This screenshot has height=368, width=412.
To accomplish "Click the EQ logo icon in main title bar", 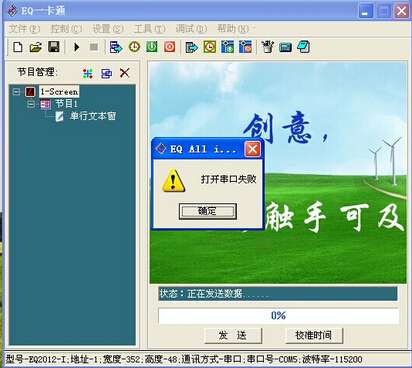I will pos(12,11).
